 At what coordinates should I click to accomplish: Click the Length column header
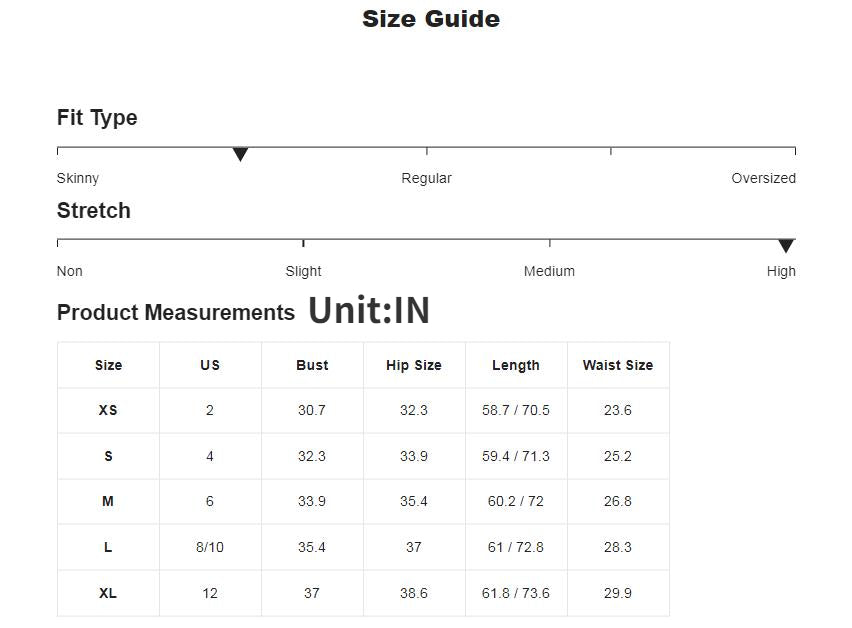coord(516,365)
